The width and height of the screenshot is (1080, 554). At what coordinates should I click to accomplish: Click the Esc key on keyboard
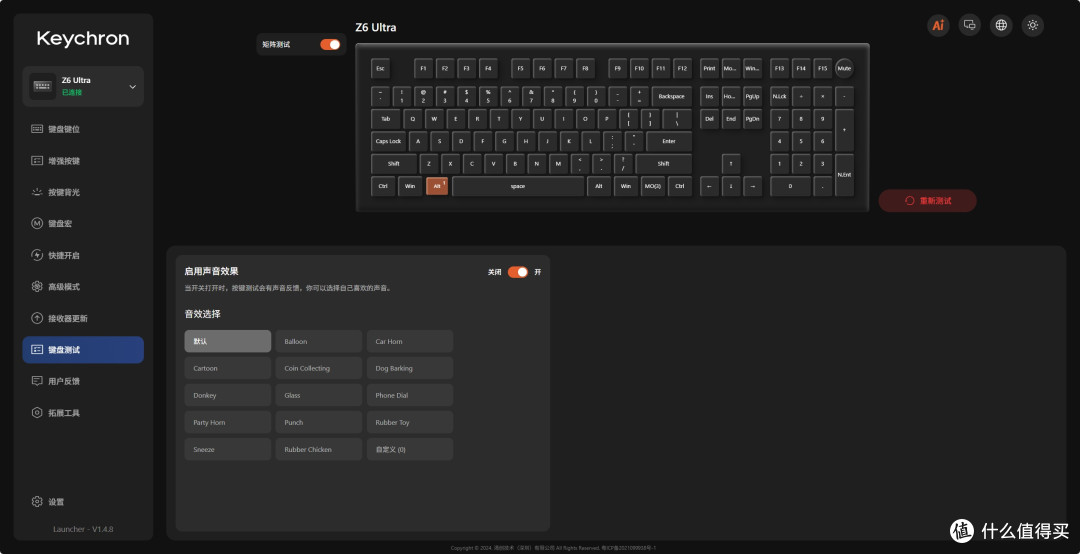(x=380, y=68)
